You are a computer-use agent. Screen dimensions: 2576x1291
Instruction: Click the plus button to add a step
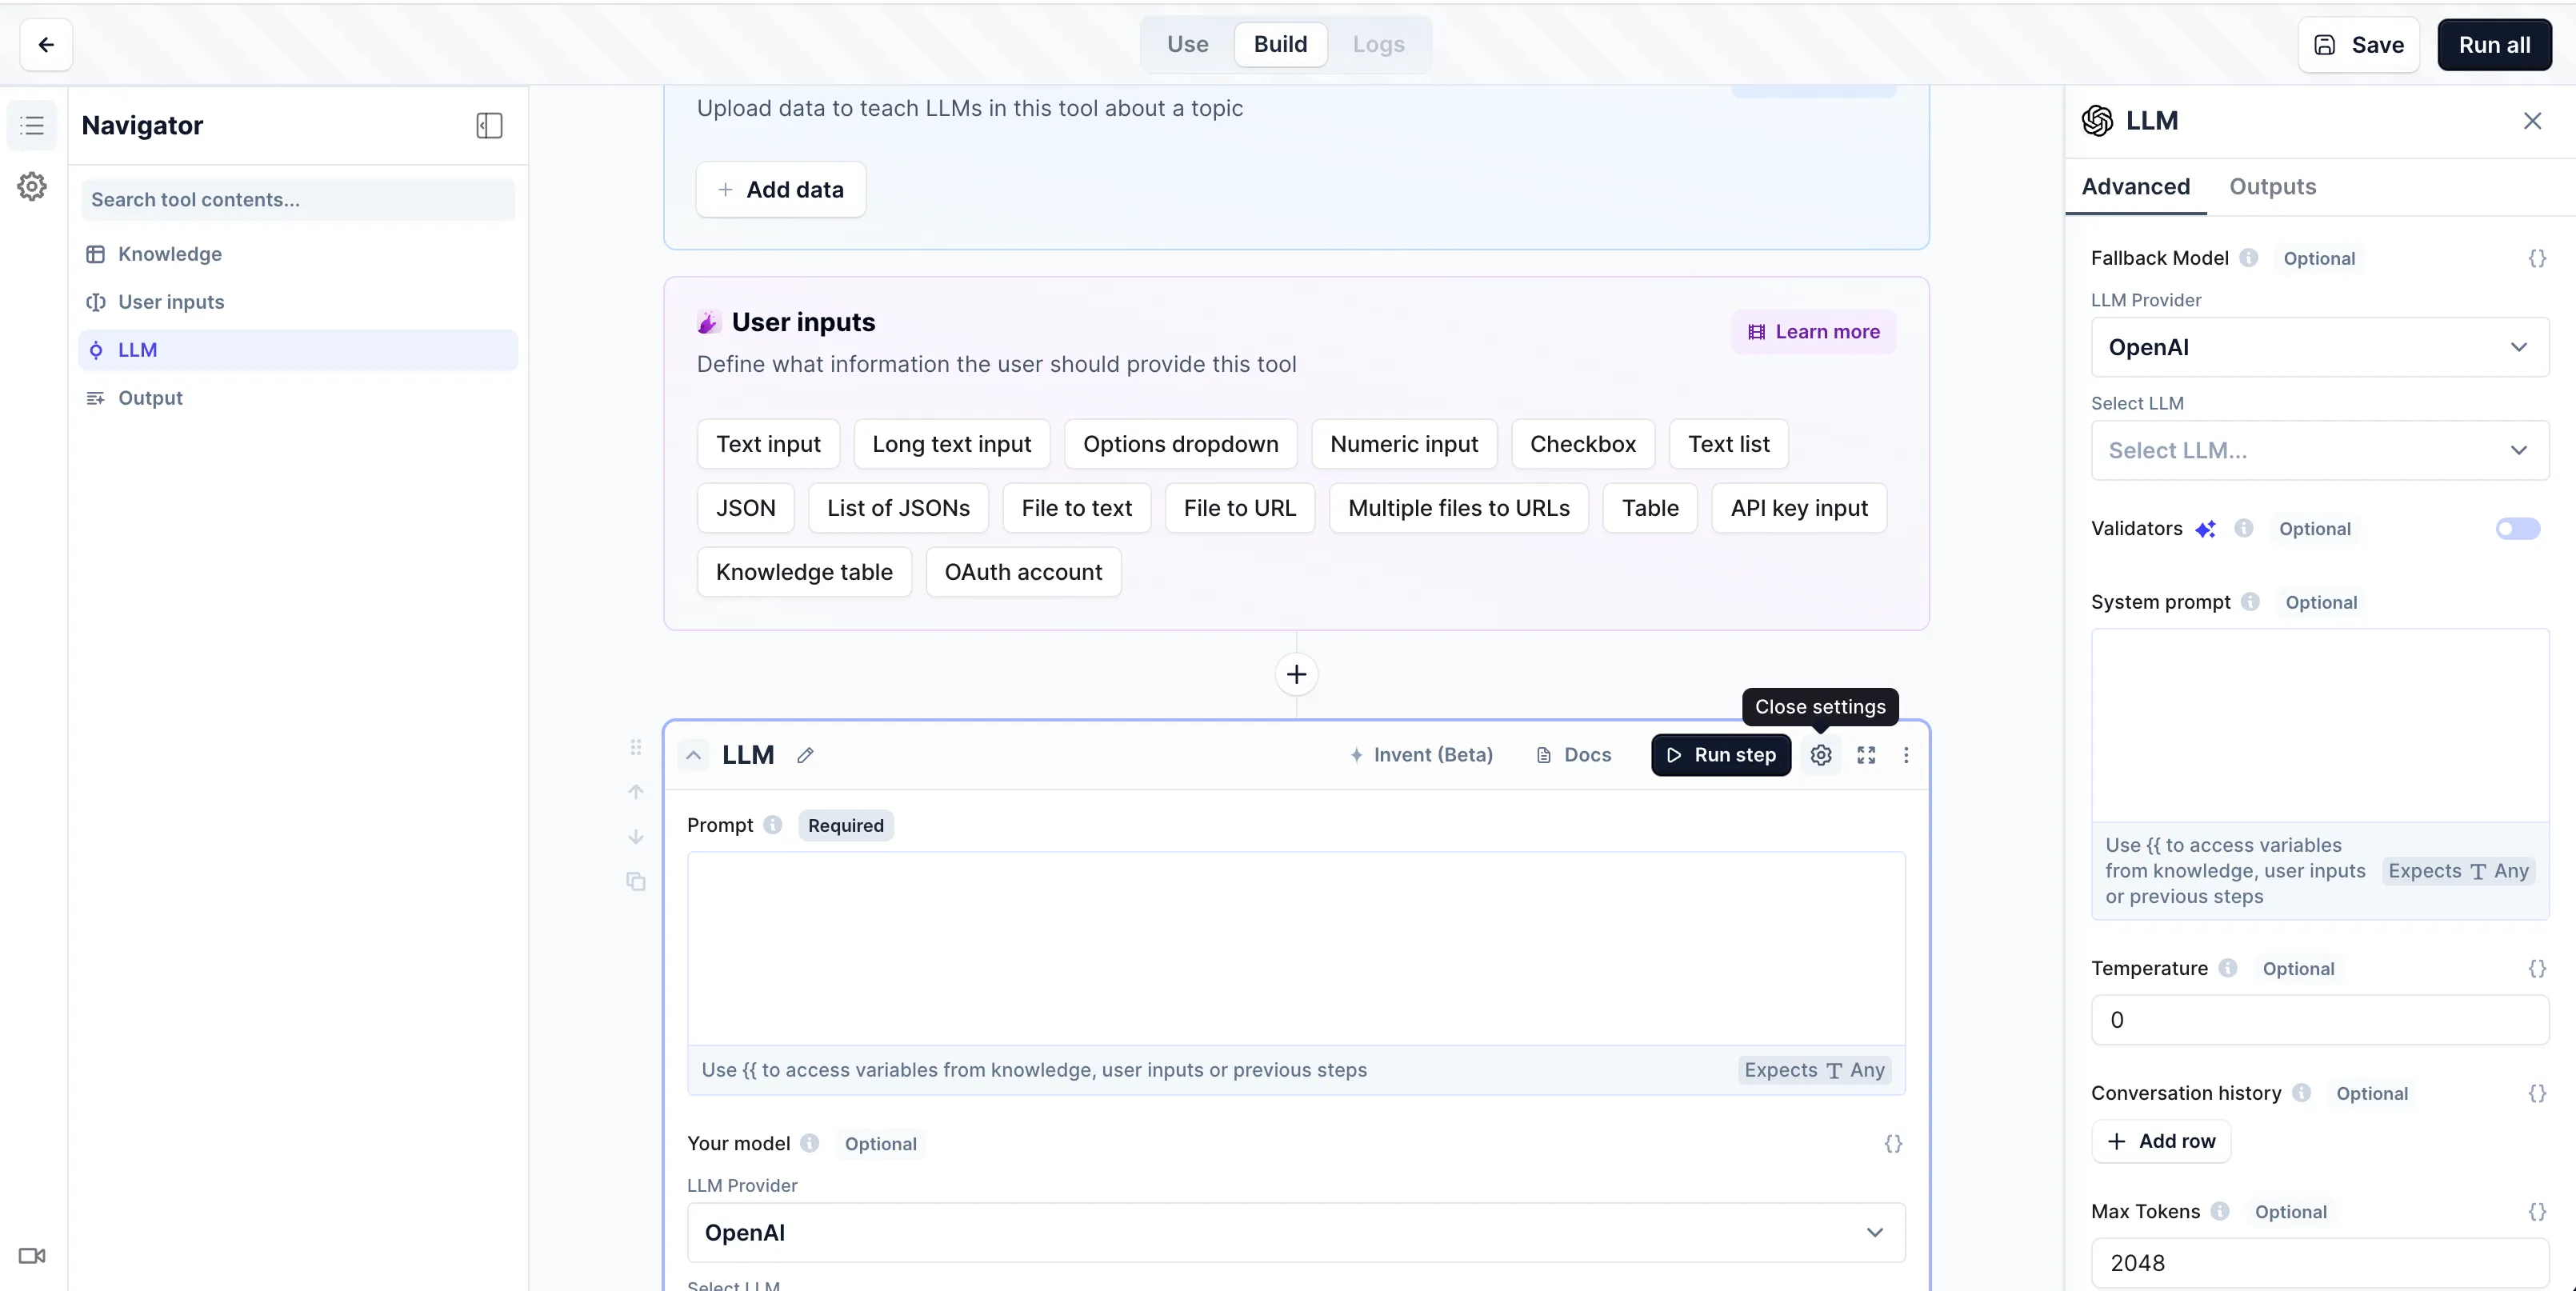click(1296, 674)
